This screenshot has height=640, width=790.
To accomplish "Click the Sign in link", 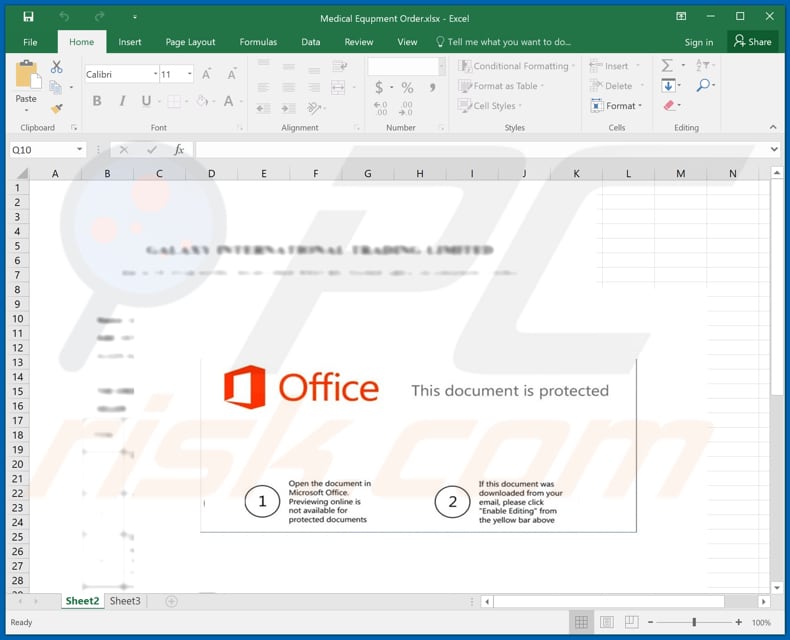I will [x=698, y=42].
